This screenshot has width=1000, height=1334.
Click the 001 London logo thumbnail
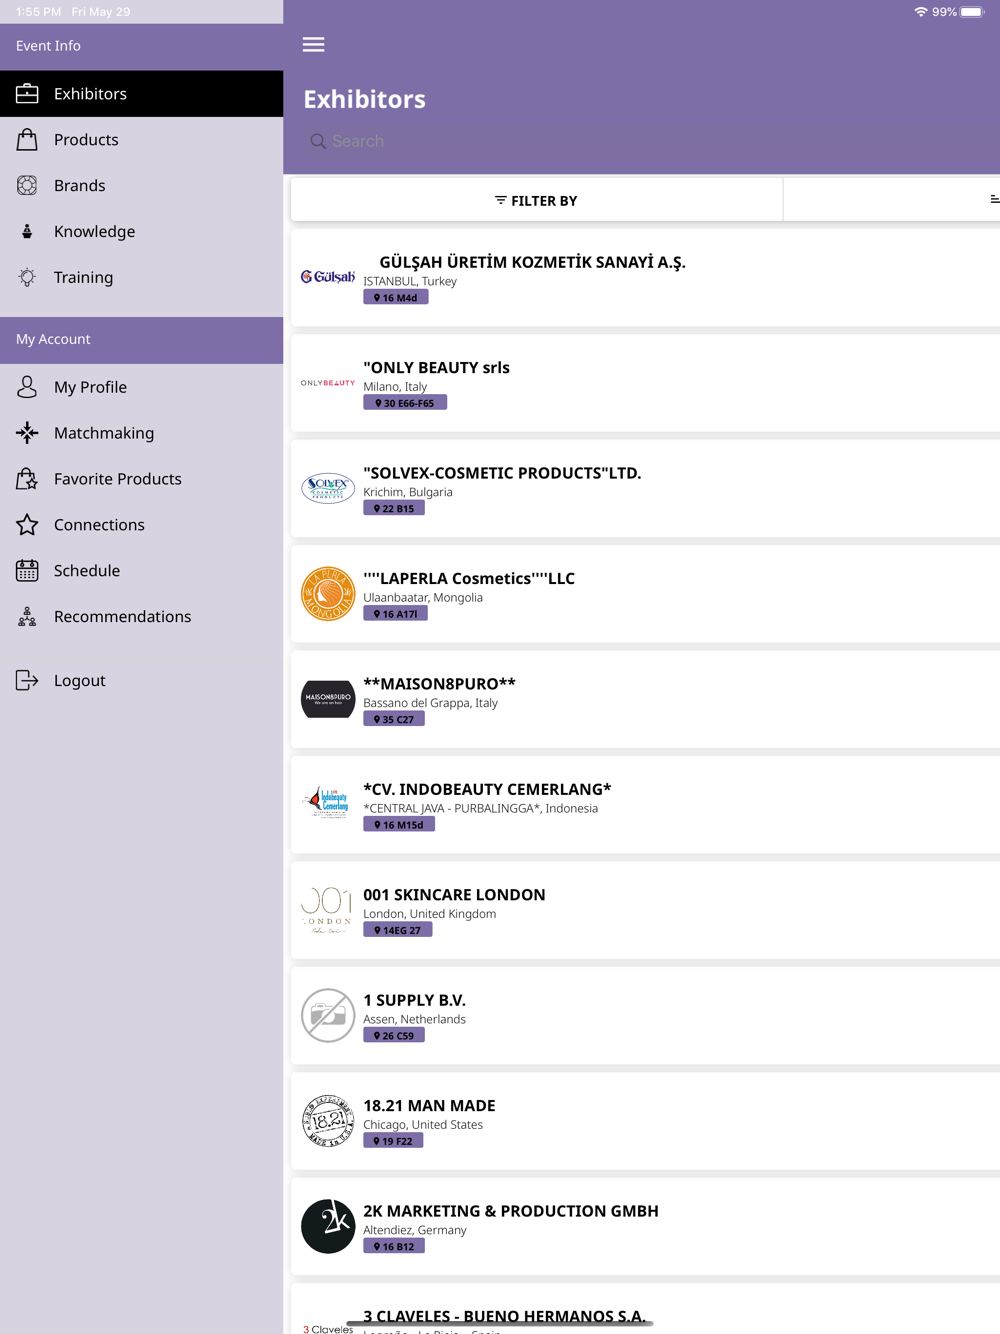coord(328,910)
